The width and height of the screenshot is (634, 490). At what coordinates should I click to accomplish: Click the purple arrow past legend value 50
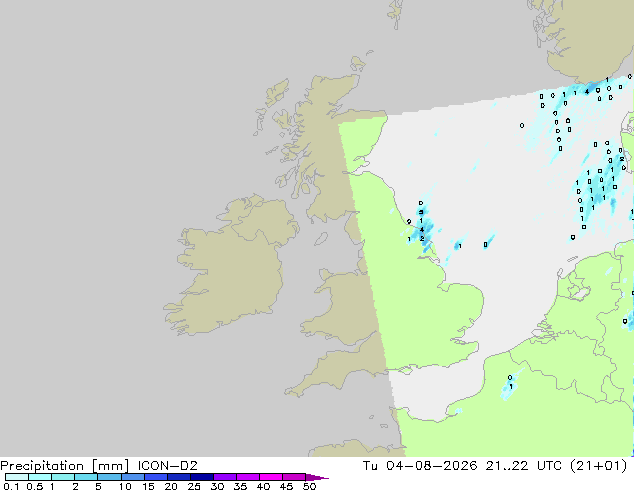click(317, 477)
